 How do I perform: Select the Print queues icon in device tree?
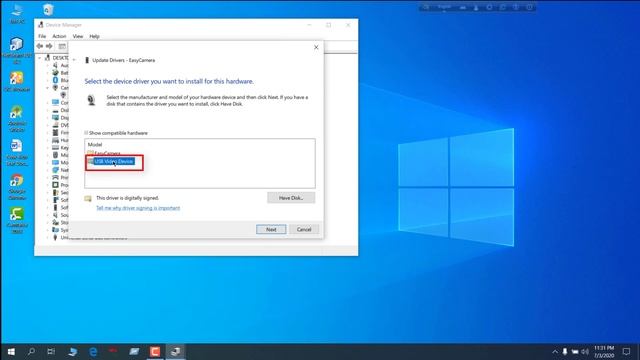56,178
